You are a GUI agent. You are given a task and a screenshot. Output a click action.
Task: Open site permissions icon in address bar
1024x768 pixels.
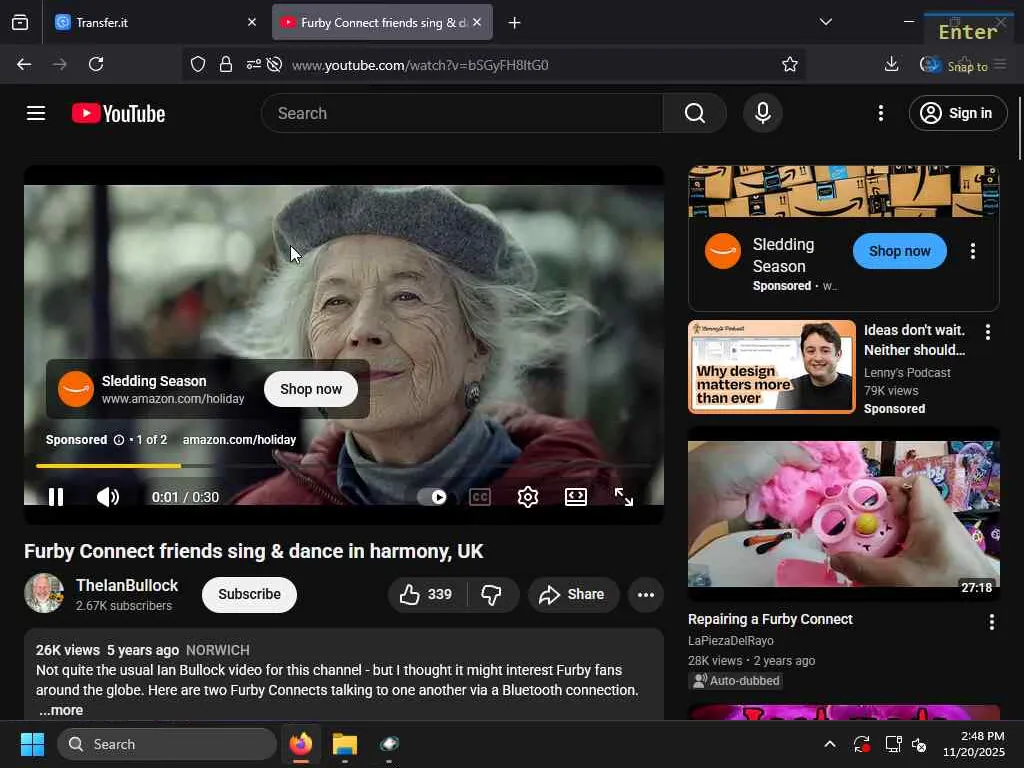(253, 64)
